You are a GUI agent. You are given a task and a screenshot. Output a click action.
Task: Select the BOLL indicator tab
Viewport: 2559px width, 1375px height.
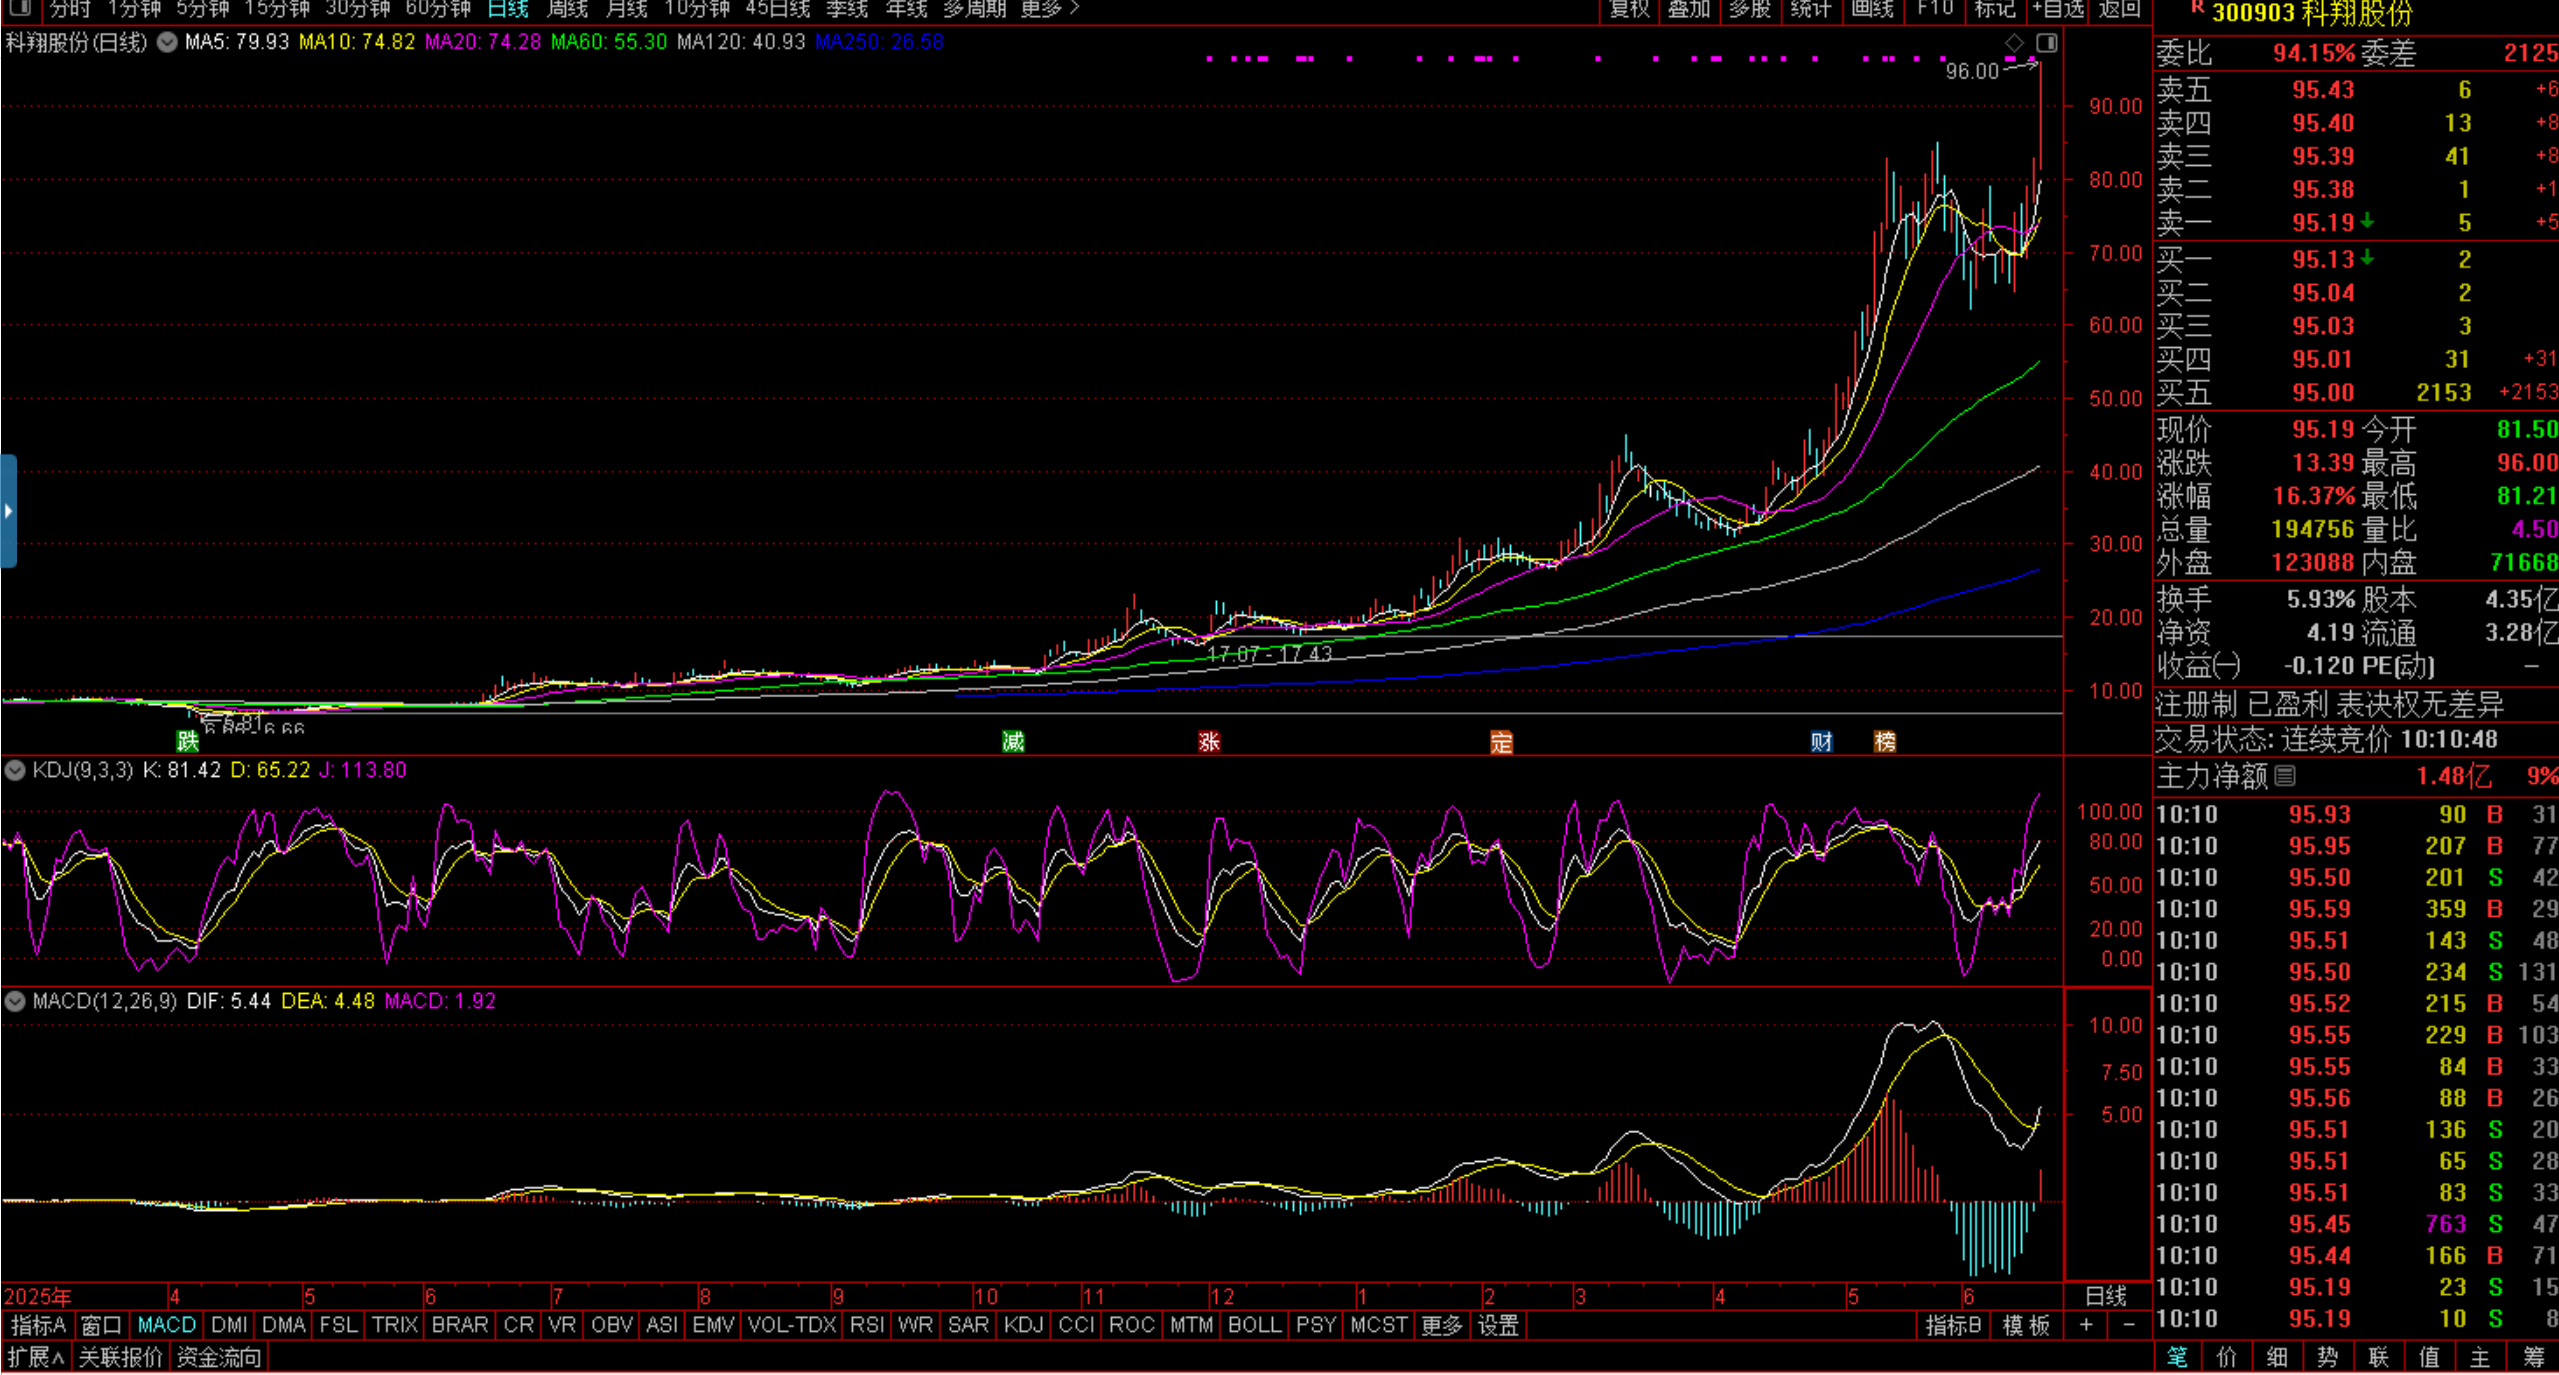[x=1254, y=1325]
